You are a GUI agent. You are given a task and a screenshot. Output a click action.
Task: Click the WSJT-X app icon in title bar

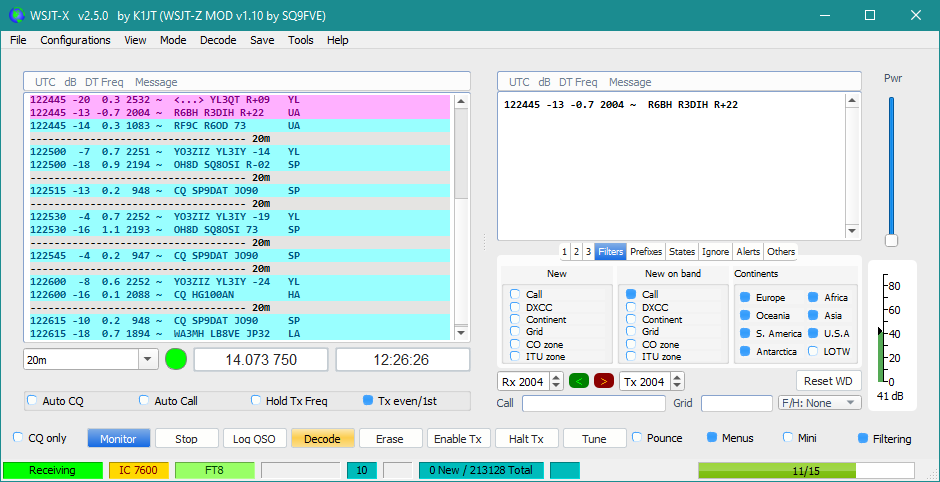click(16, 15)
